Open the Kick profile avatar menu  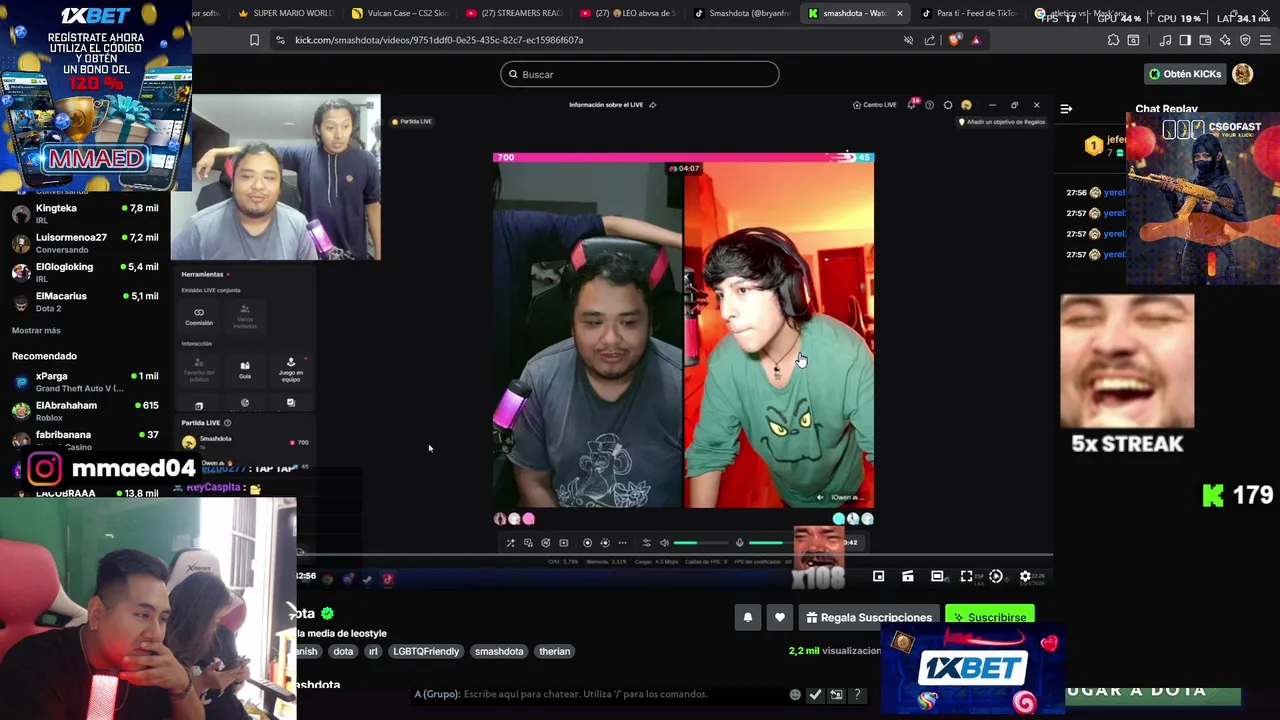[x=1242, y=74]
